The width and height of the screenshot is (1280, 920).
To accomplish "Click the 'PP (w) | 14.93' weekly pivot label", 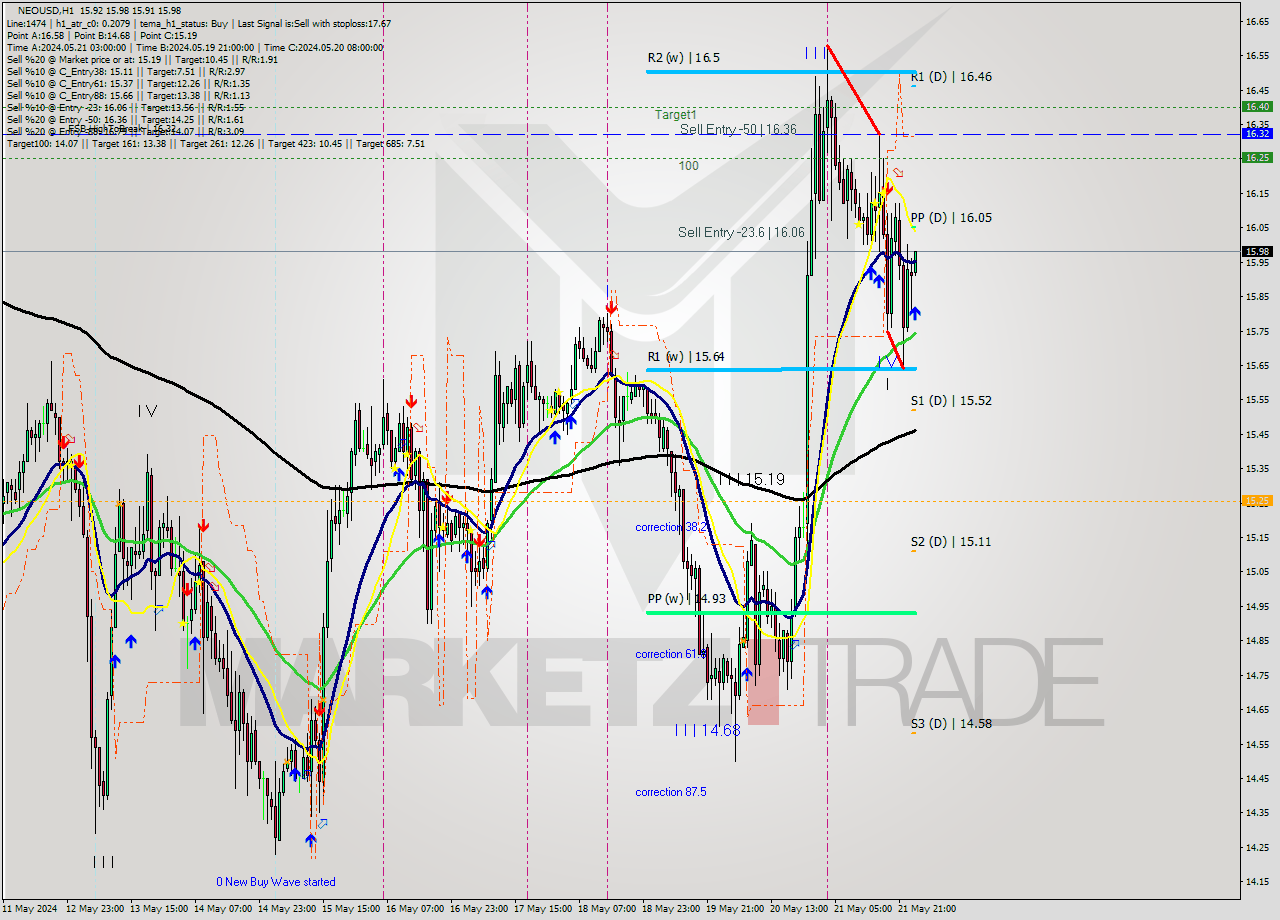I will [x=686, y=599].
